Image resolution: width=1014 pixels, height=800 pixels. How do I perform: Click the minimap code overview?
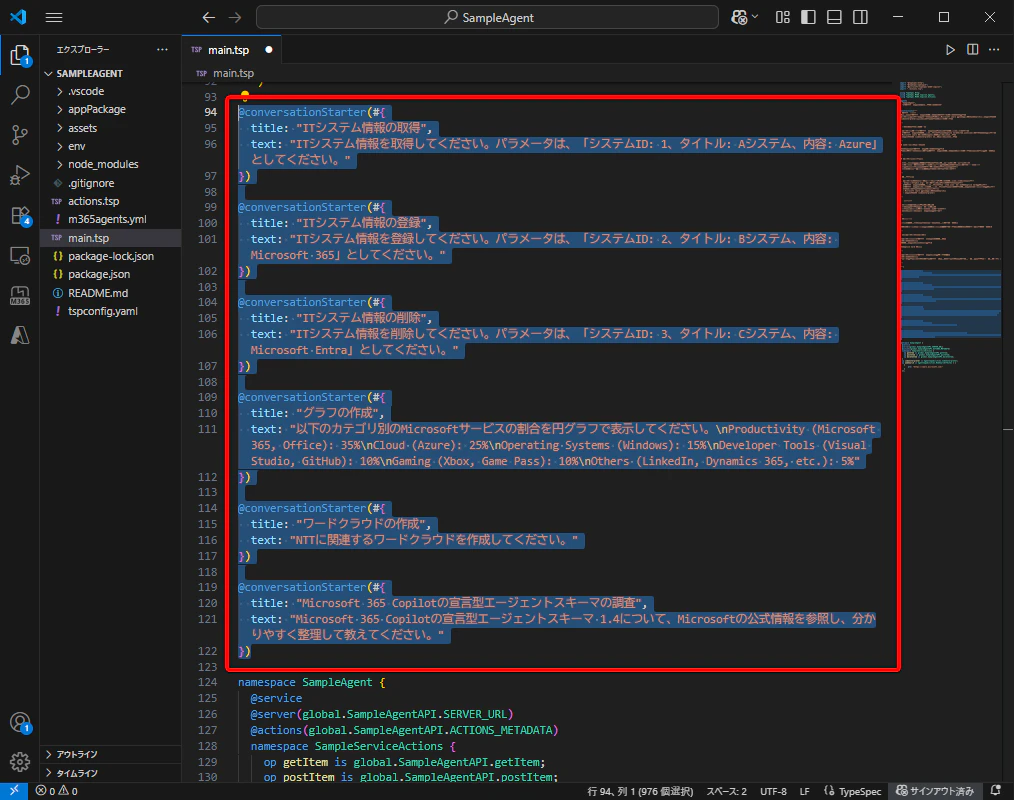[x=949, y=226]
